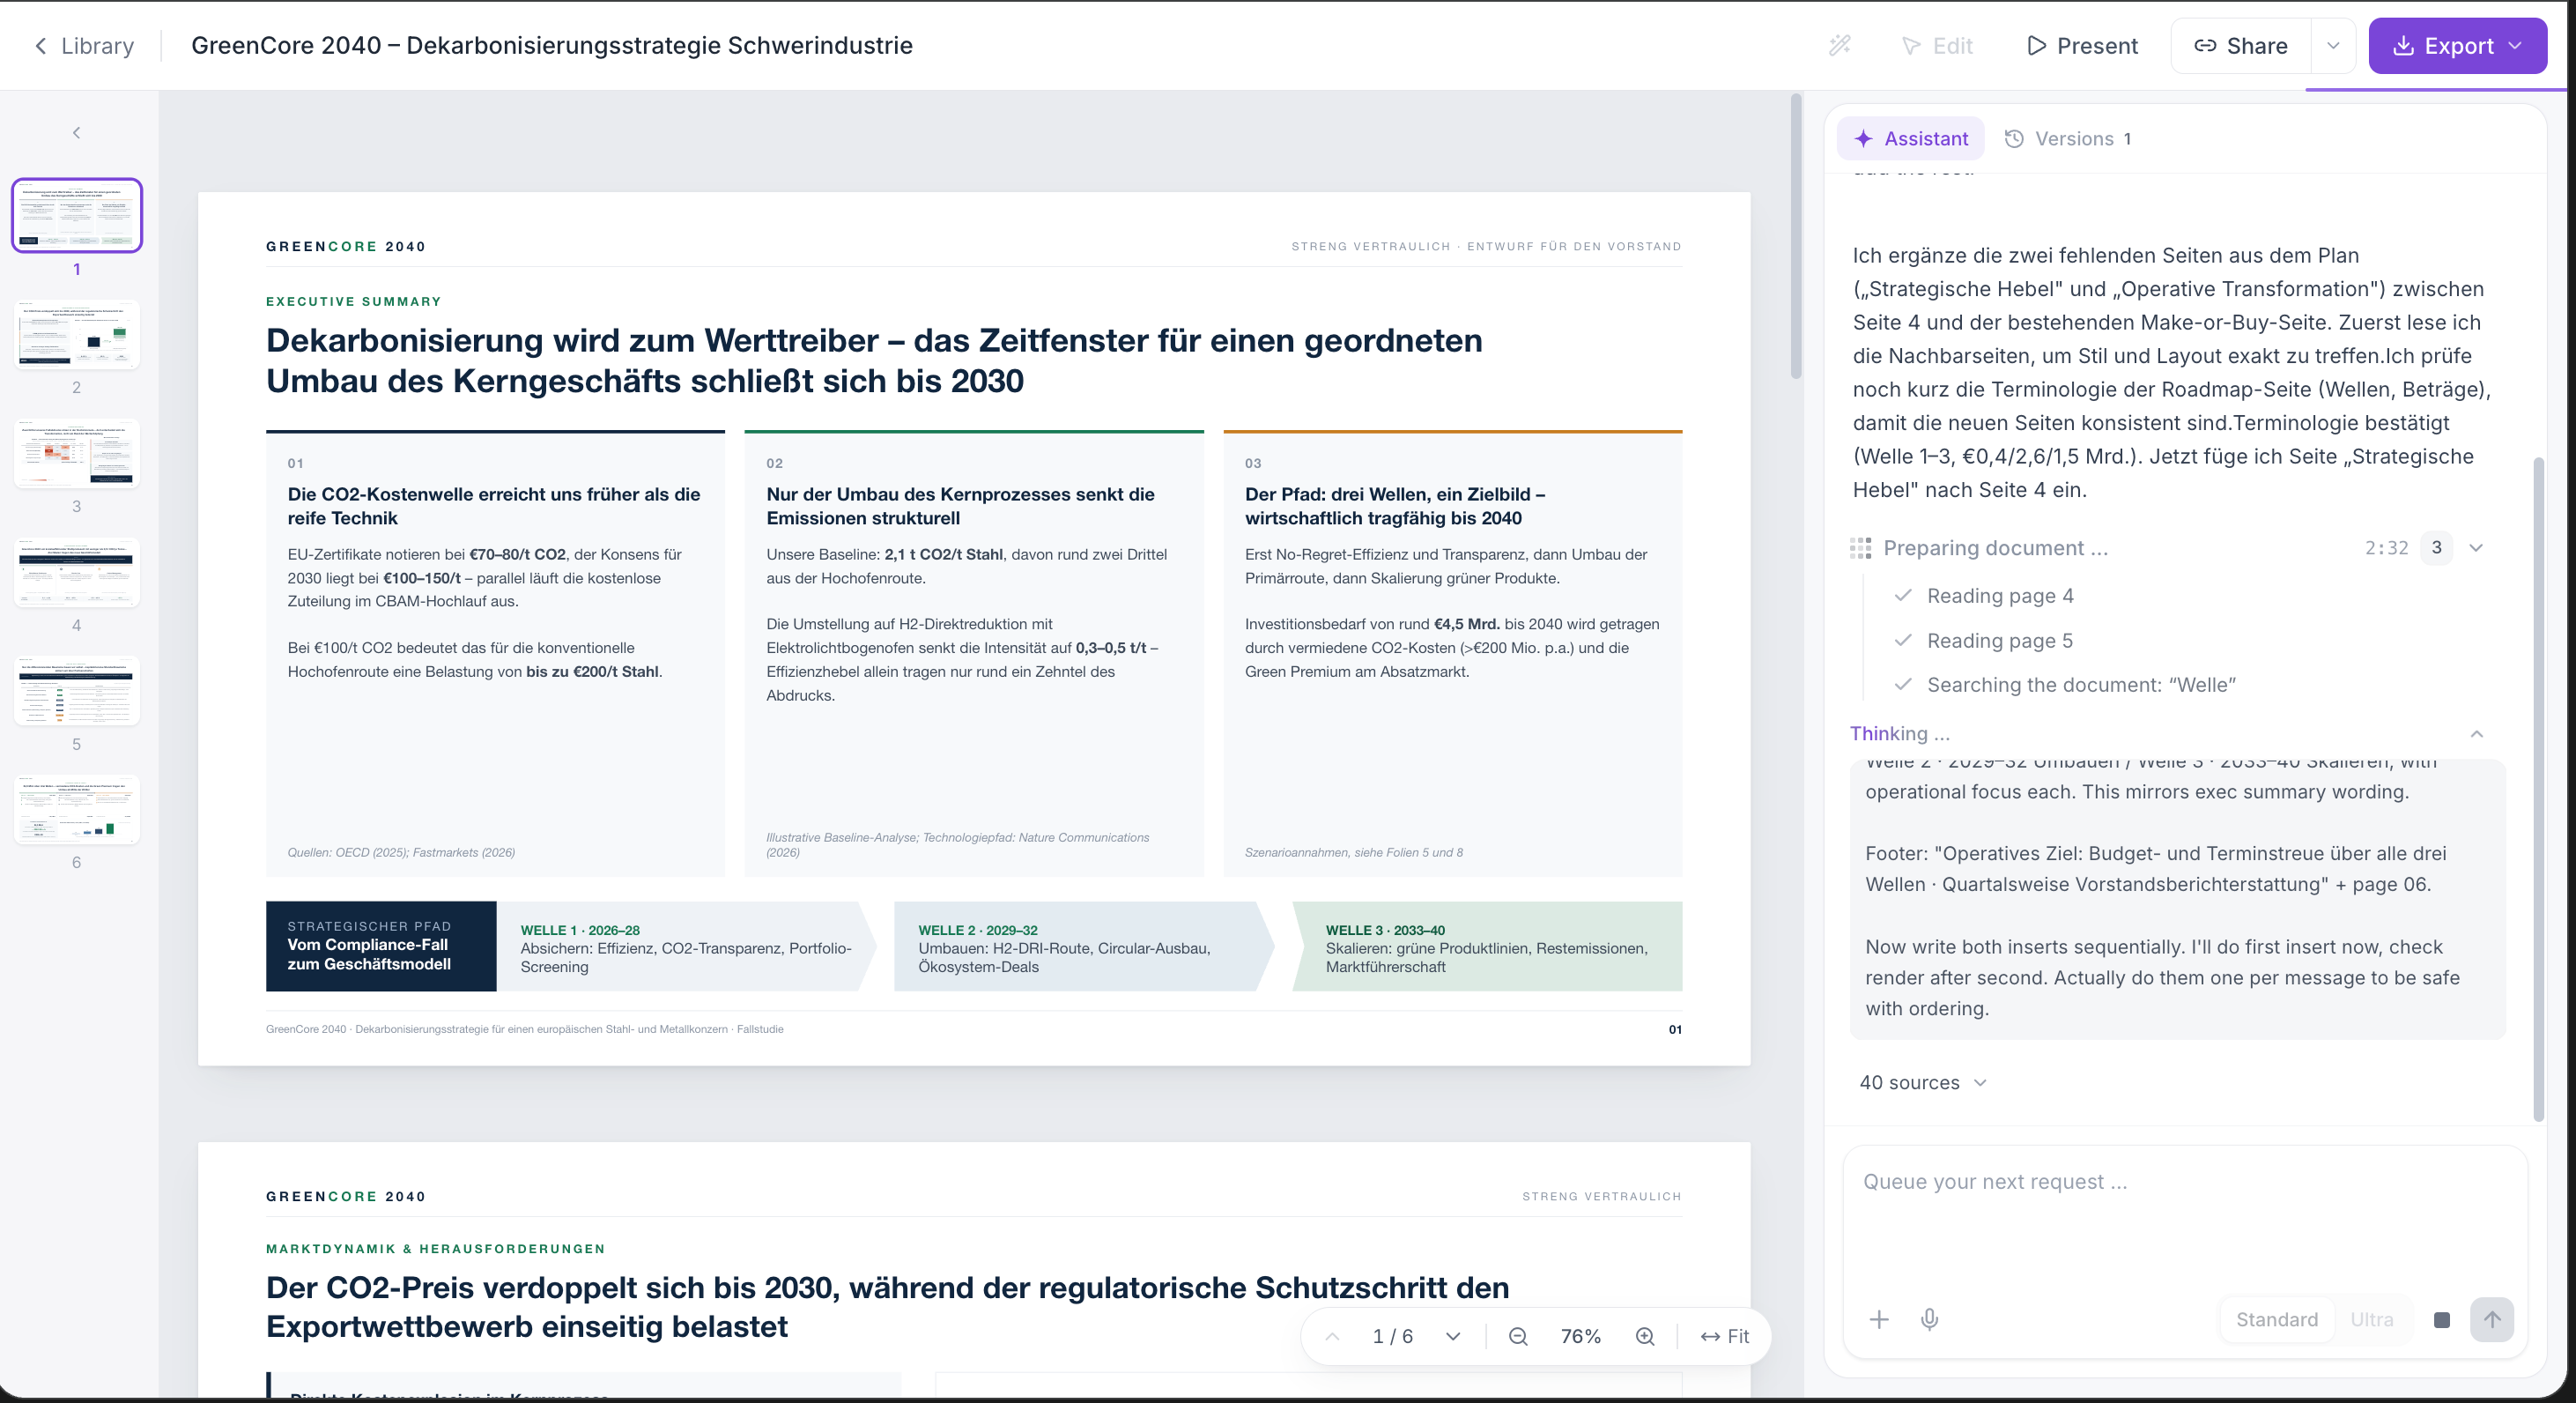Stop generation with square icon
This screenshot has height=1403, width=2576.
point(2442,1320)
